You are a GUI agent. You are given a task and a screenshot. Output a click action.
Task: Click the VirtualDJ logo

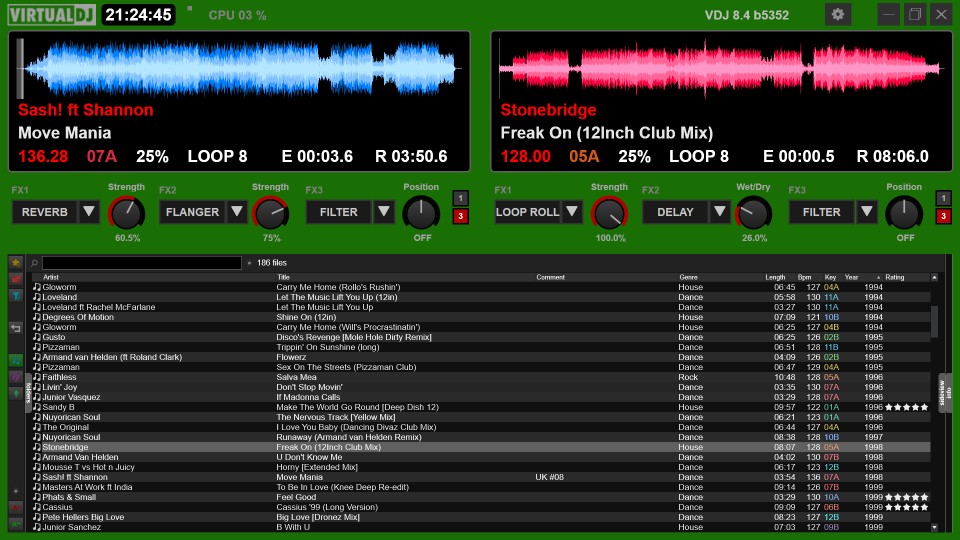point(48,15)
